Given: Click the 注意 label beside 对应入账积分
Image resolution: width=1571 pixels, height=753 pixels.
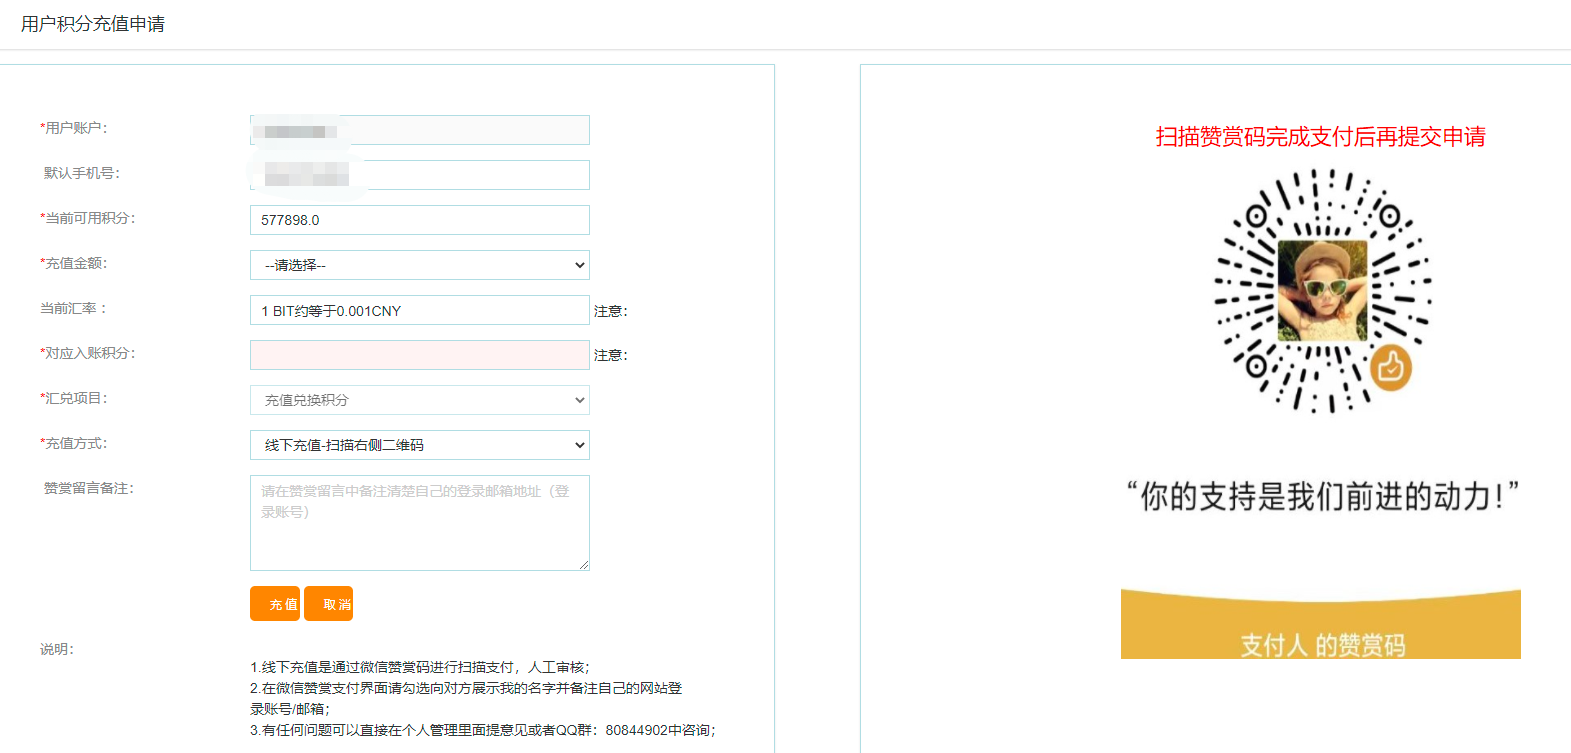Looking at the screenshot, I should point(611,355).
